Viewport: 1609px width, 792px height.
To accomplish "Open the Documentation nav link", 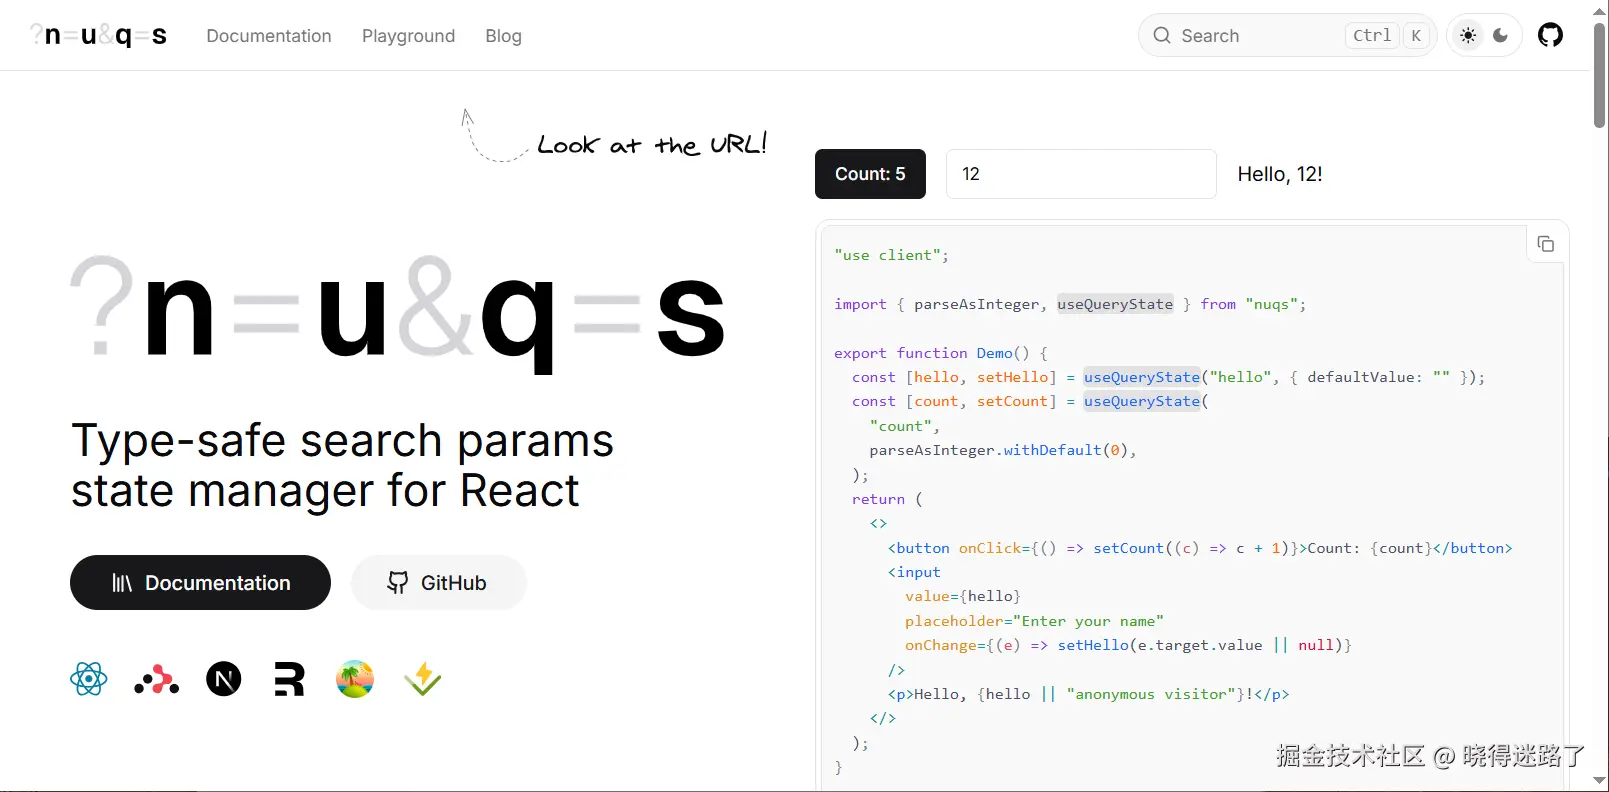I will 269,36.
